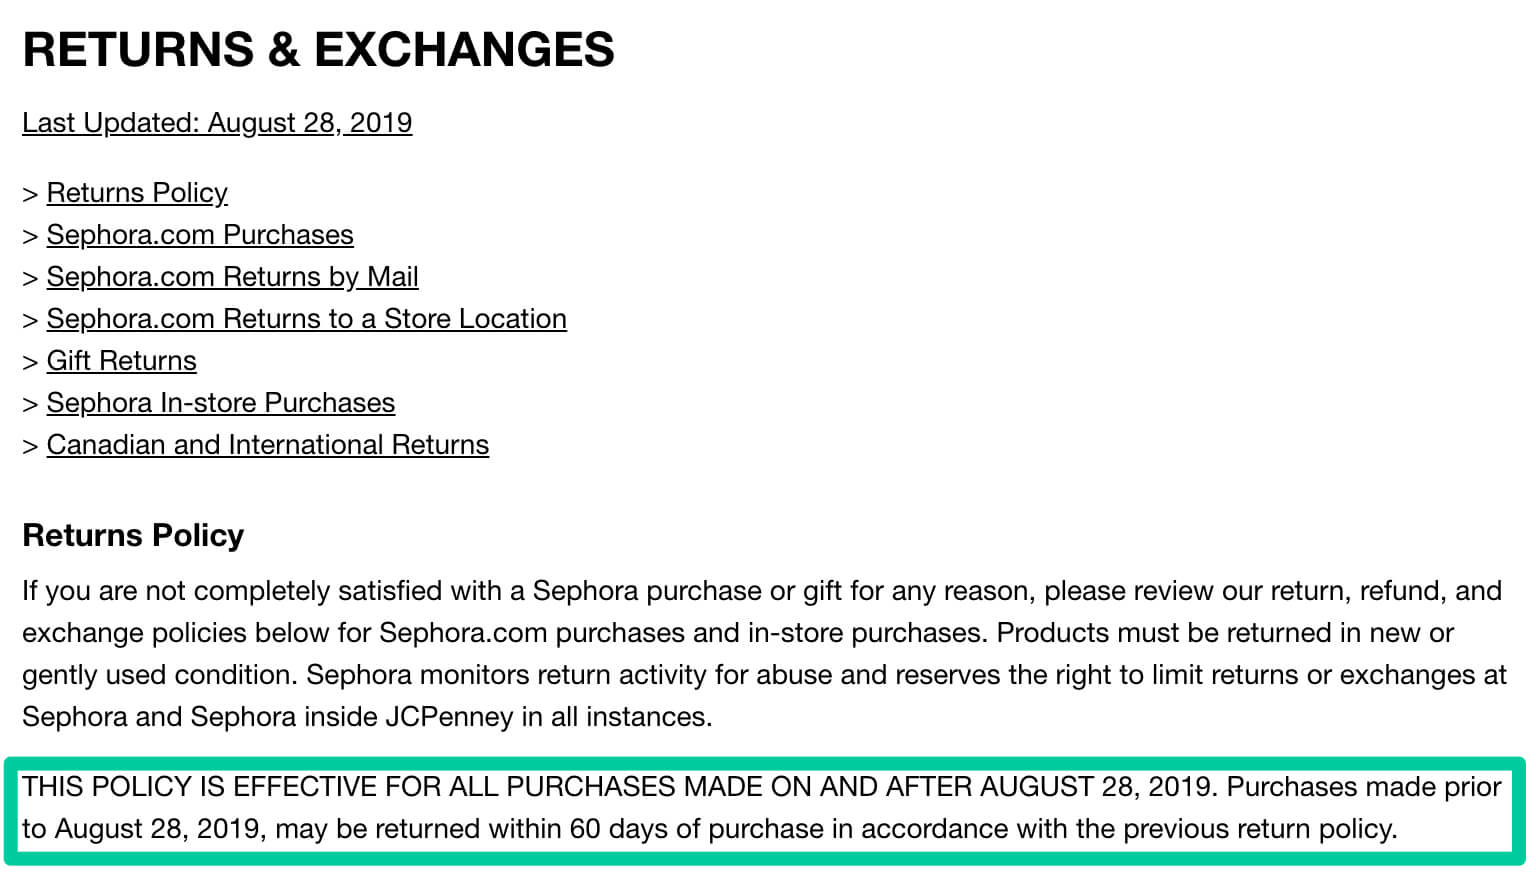Jump to Returns to a Store Location
The image size is (1536, 874).
coord(306,318)
